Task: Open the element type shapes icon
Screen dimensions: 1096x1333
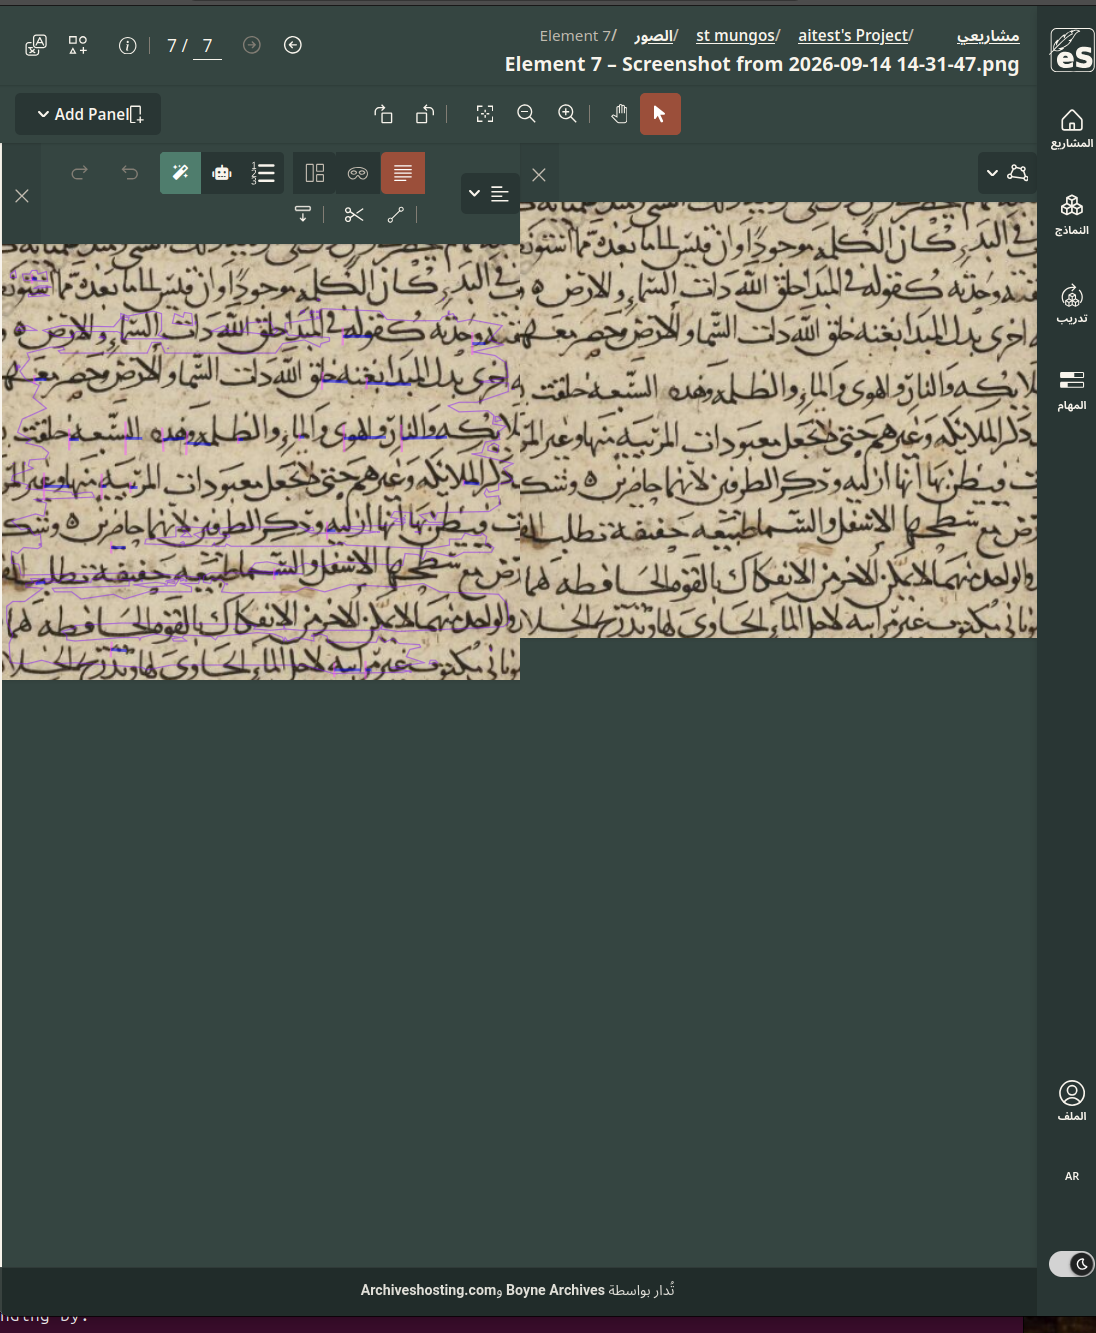Action: click(78, 45)
